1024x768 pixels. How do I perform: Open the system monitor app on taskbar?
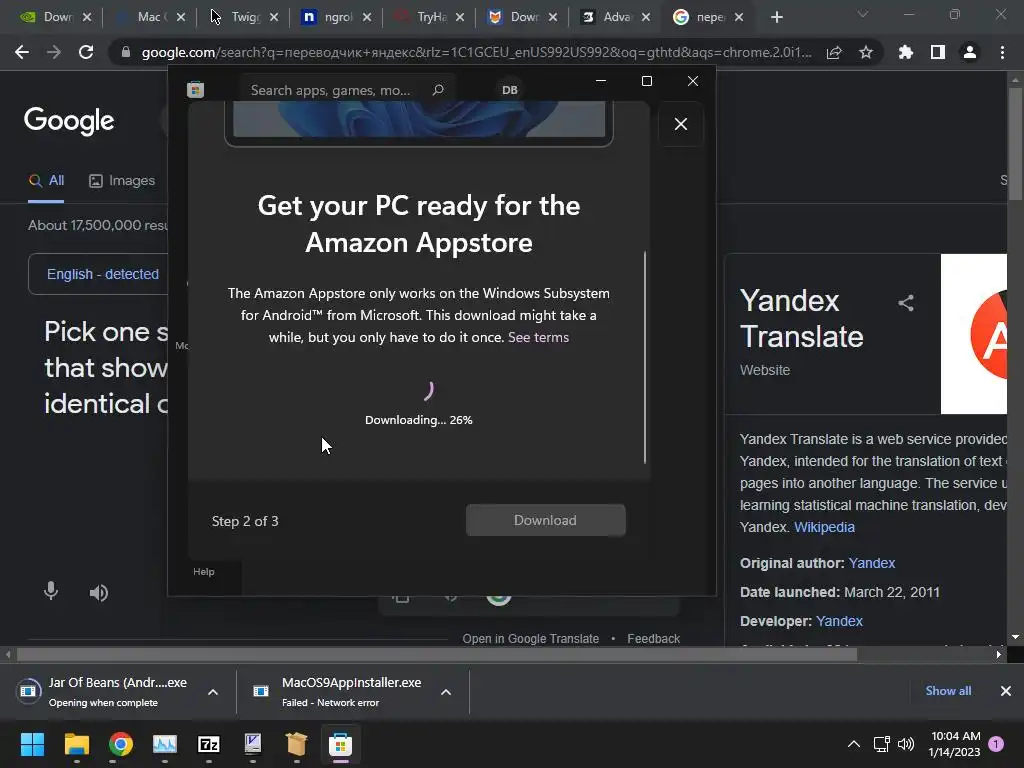(165, 744)
